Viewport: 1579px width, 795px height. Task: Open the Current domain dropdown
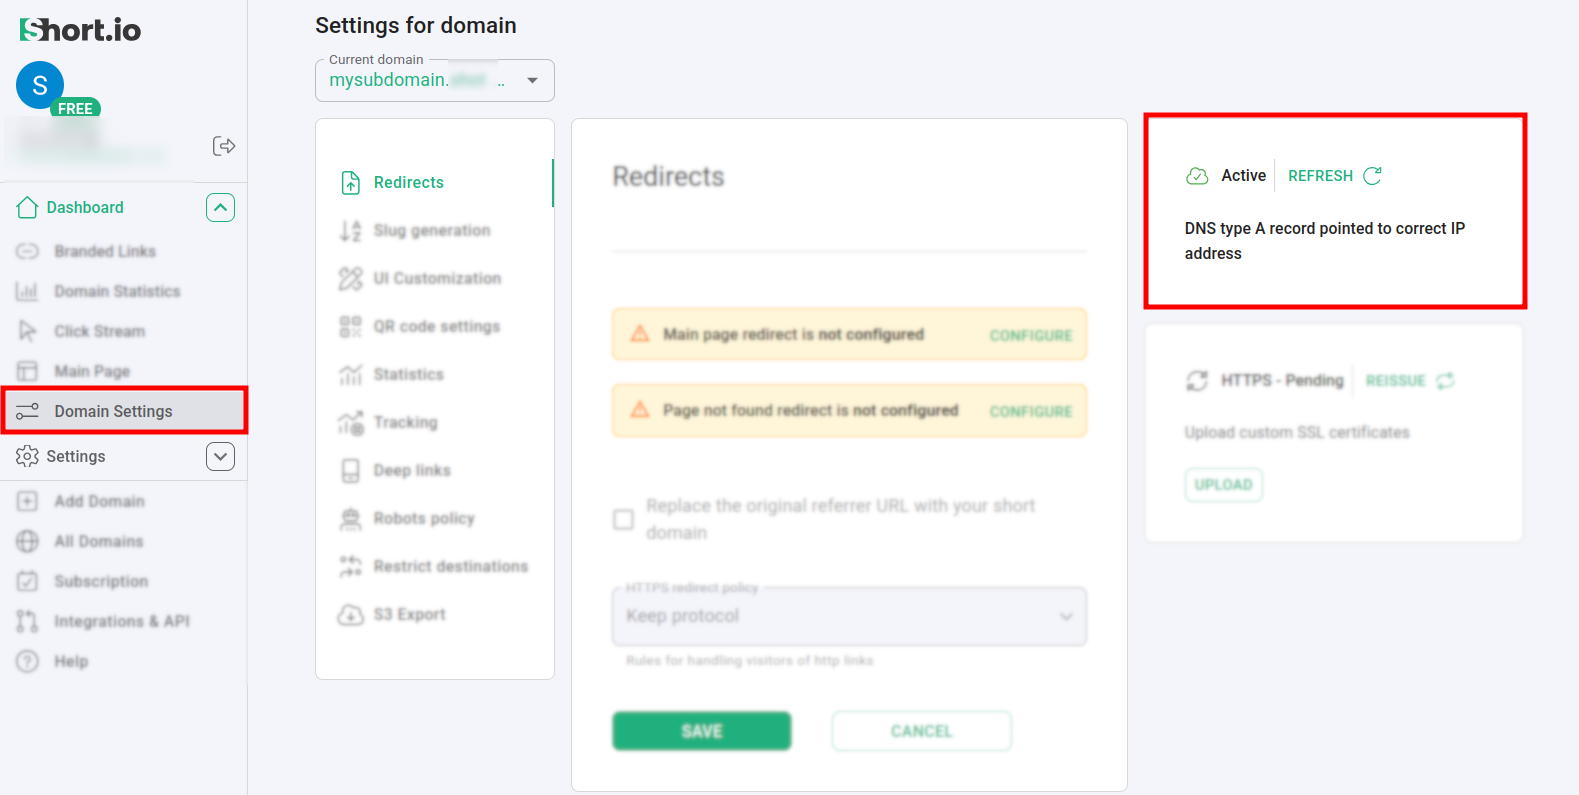[x=532, y=81]
